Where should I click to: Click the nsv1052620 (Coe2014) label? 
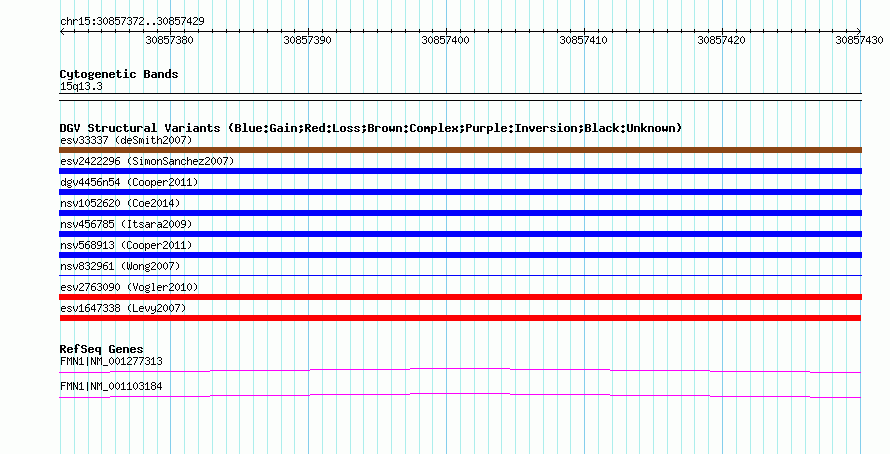click(120, 203)
